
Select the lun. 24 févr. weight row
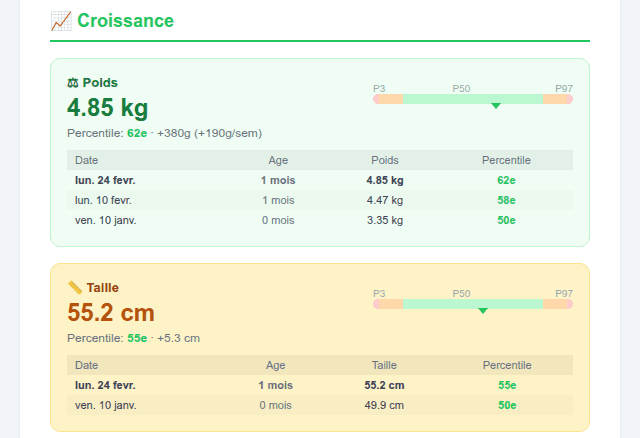[x=319, y=180]
